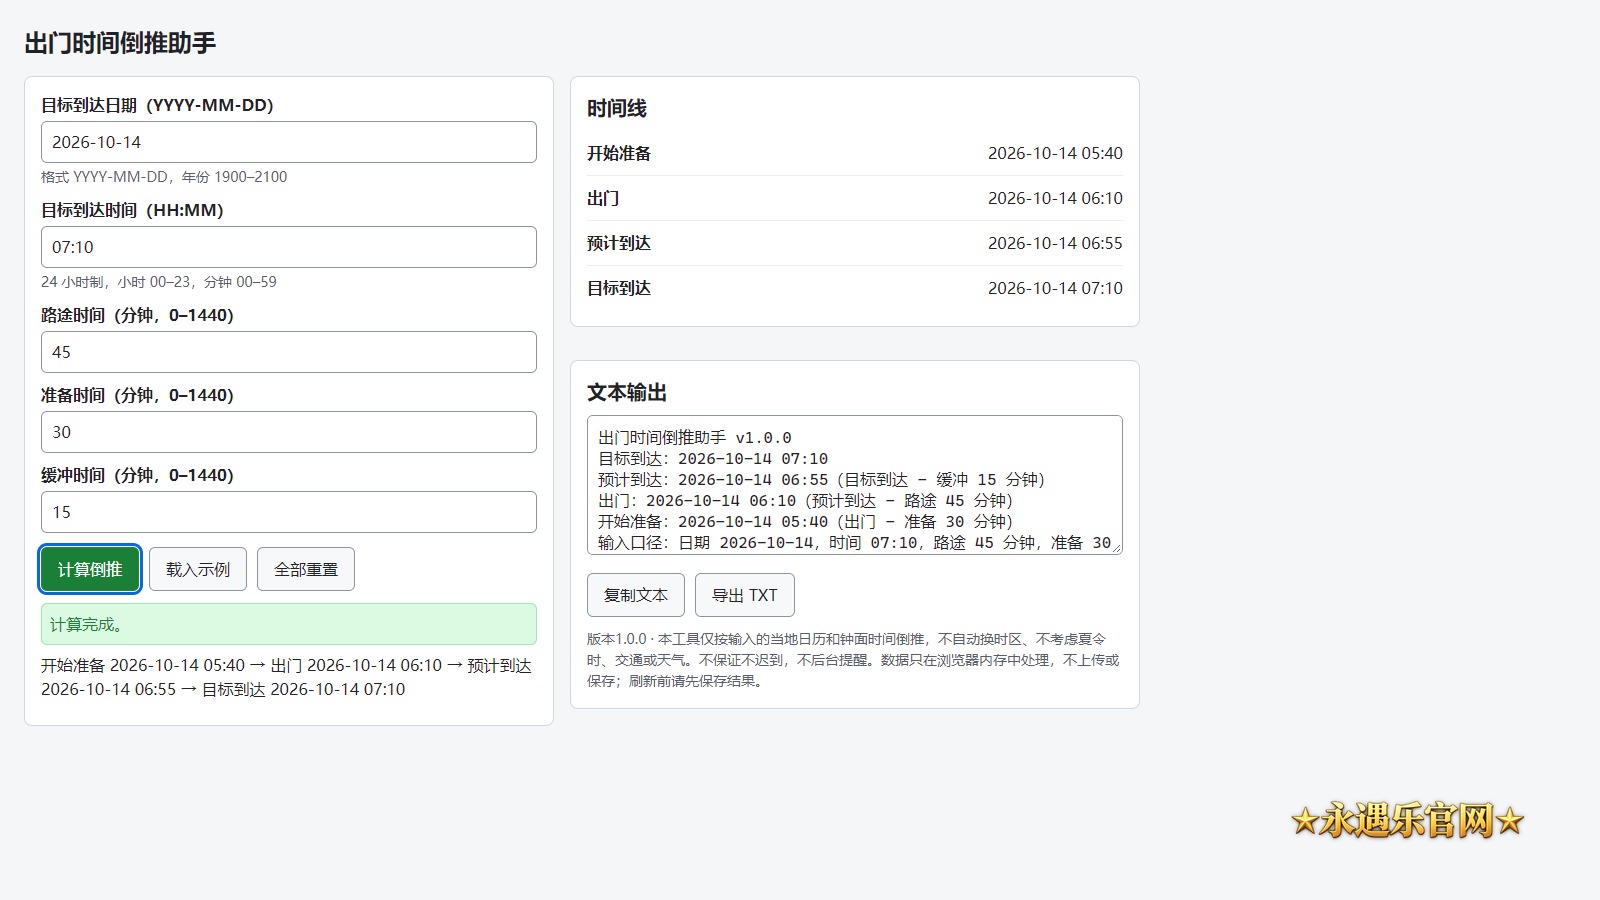1600x900 pixels.
Task: Focus the 目标到达时间 field showing 07:10
Action: pyautogui.click(x=288, y=247)
